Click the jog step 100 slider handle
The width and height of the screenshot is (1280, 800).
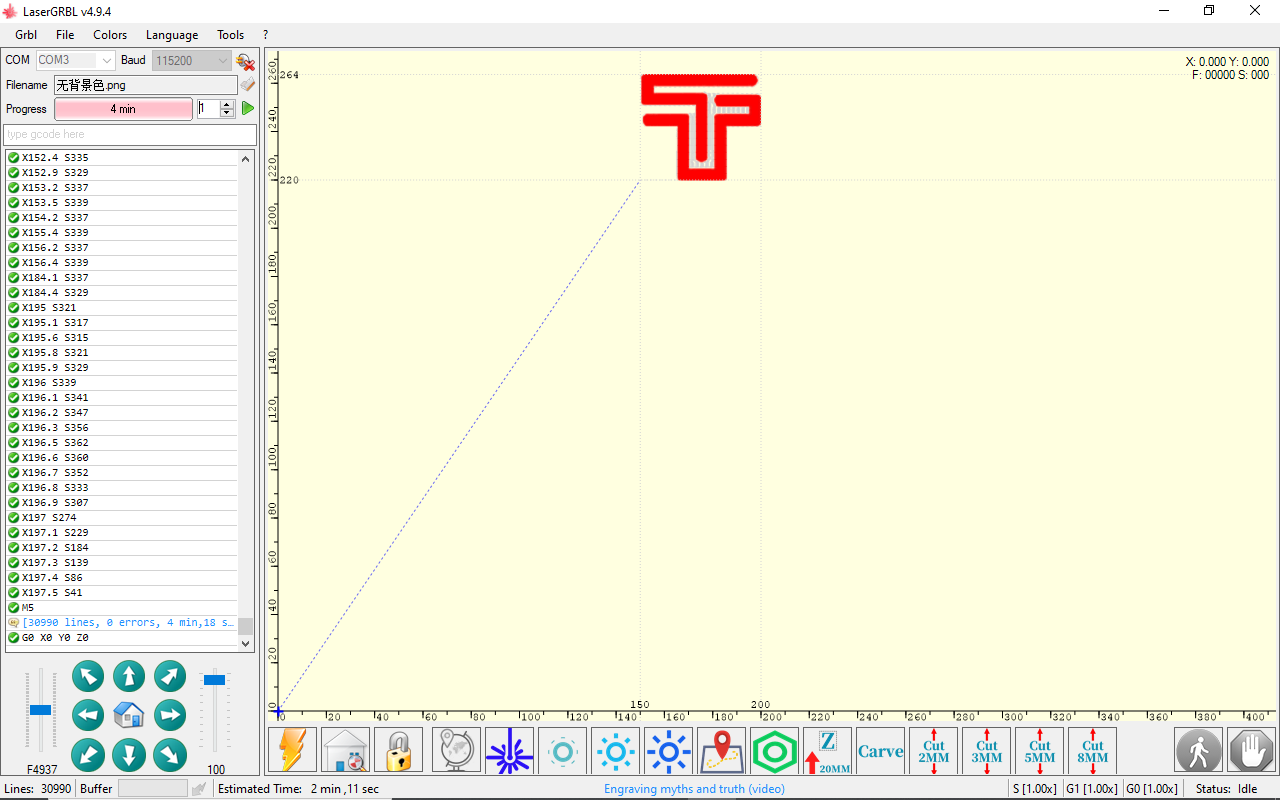pyautogui.click(x=214, y=680)
